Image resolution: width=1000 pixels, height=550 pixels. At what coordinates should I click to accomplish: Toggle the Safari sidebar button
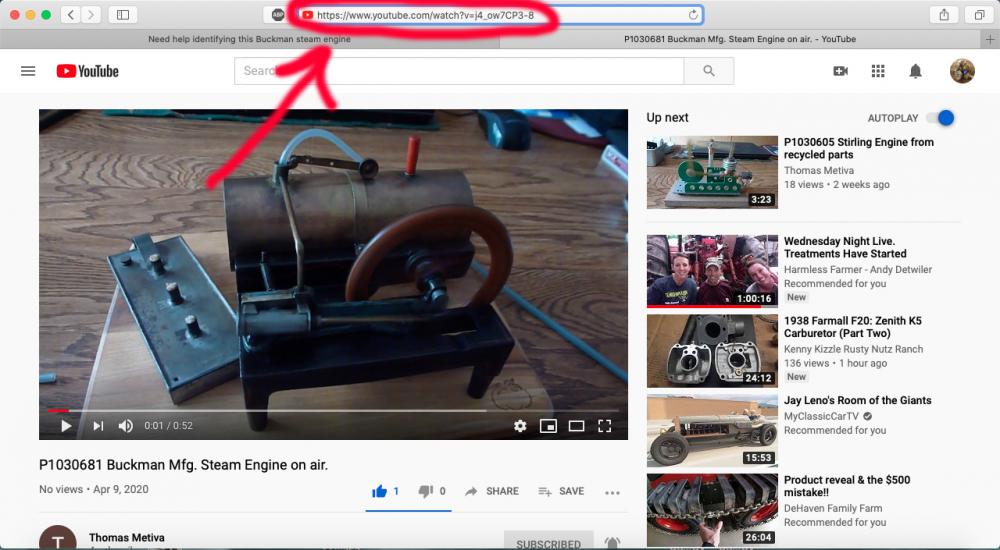coord(123,15)
